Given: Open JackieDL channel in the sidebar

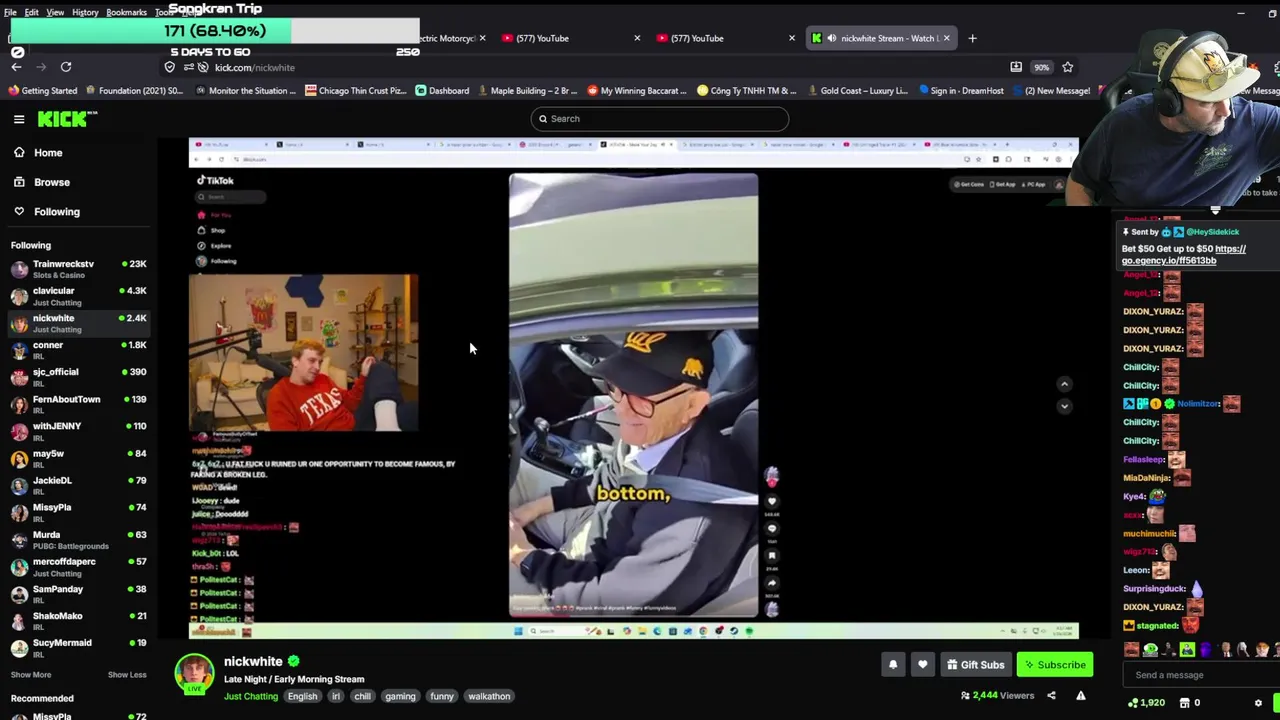Looking at the screenshot, I should pos(78,485).
